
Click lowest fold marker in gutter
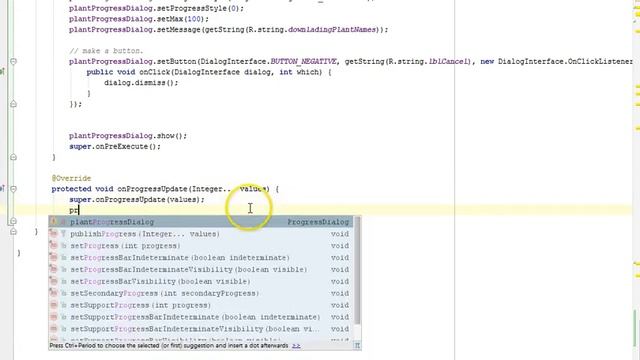[13, 232]
